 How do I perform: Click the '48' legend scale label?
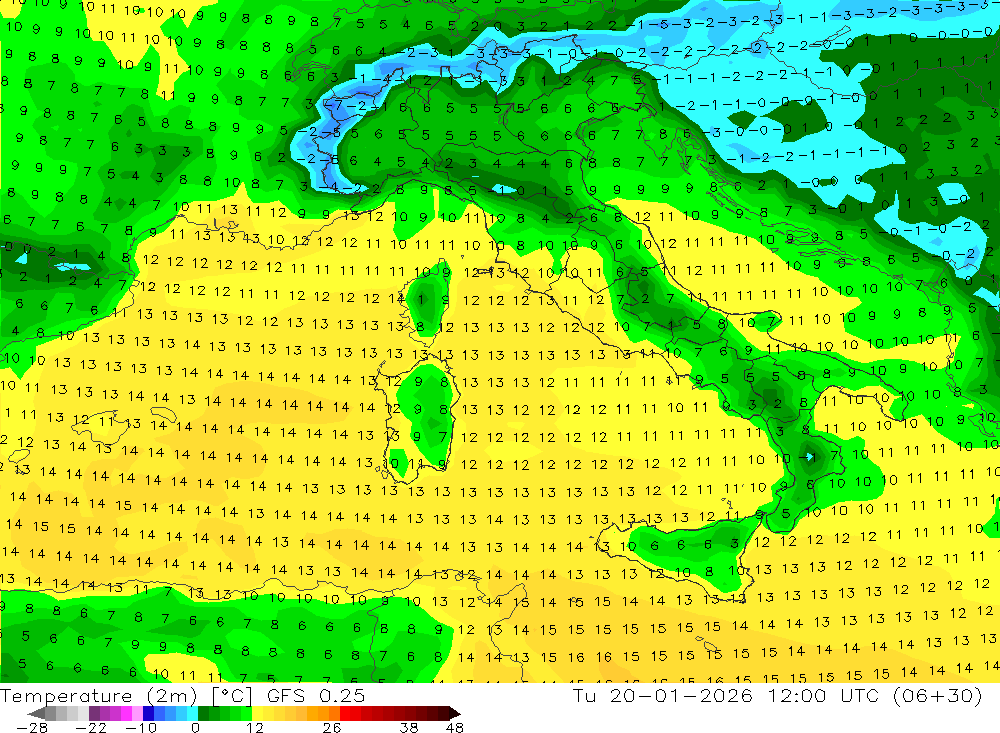(455, 727)
